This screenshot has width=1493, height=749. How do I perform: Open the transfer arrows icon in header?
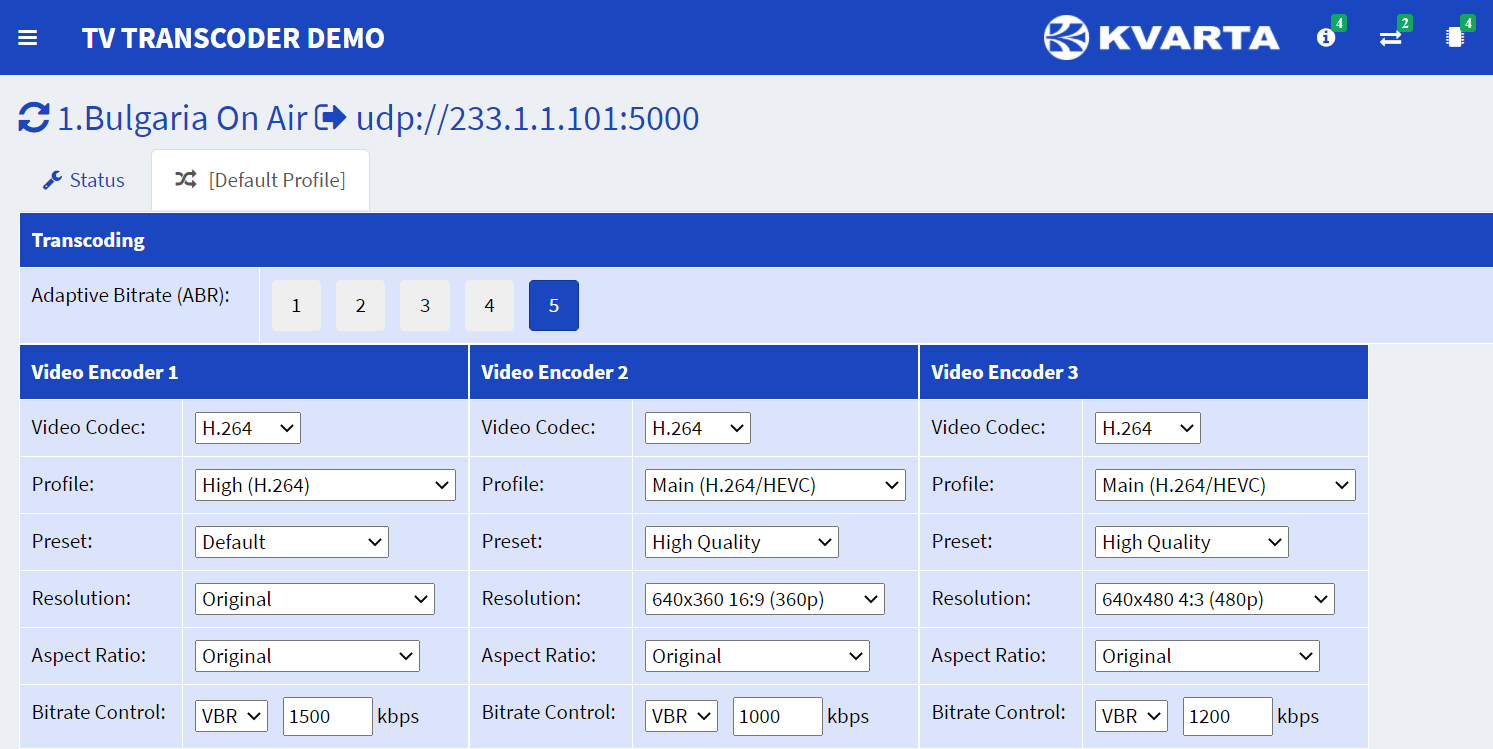tap(1390, 38)
